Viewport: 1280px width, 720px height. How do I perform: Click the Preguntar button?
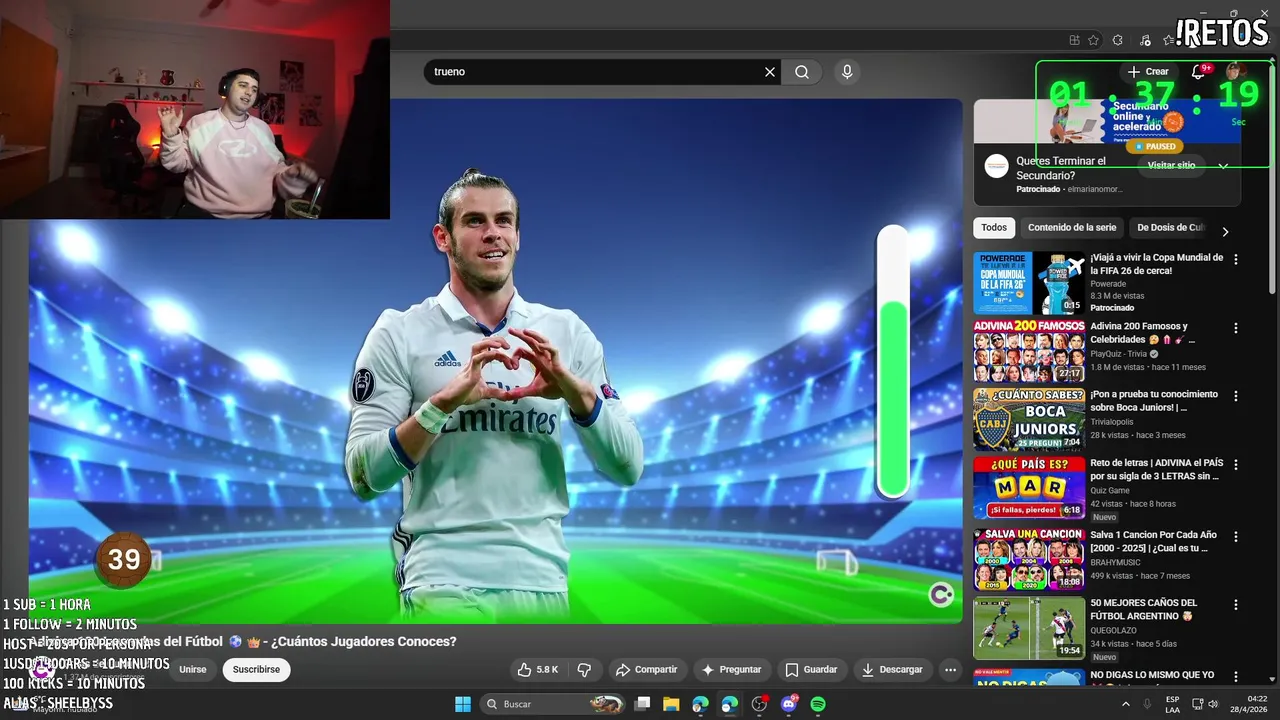point(731,670)
